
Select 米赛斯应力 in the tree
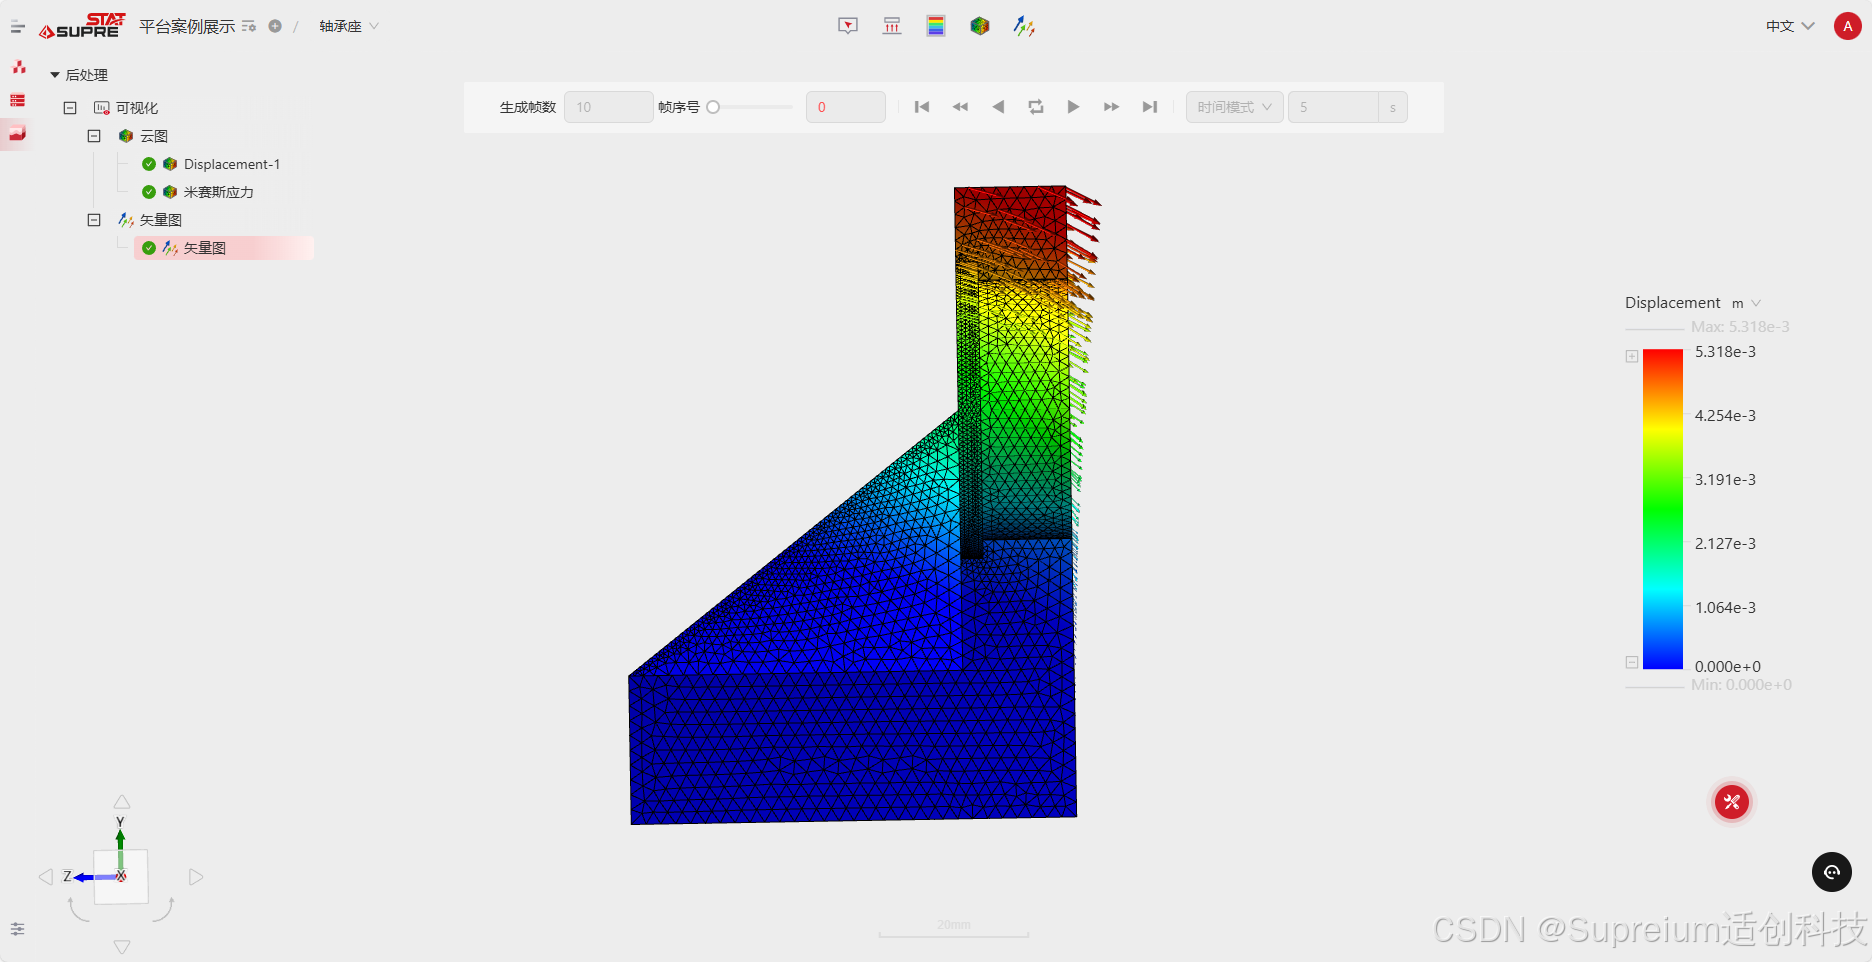219,192
